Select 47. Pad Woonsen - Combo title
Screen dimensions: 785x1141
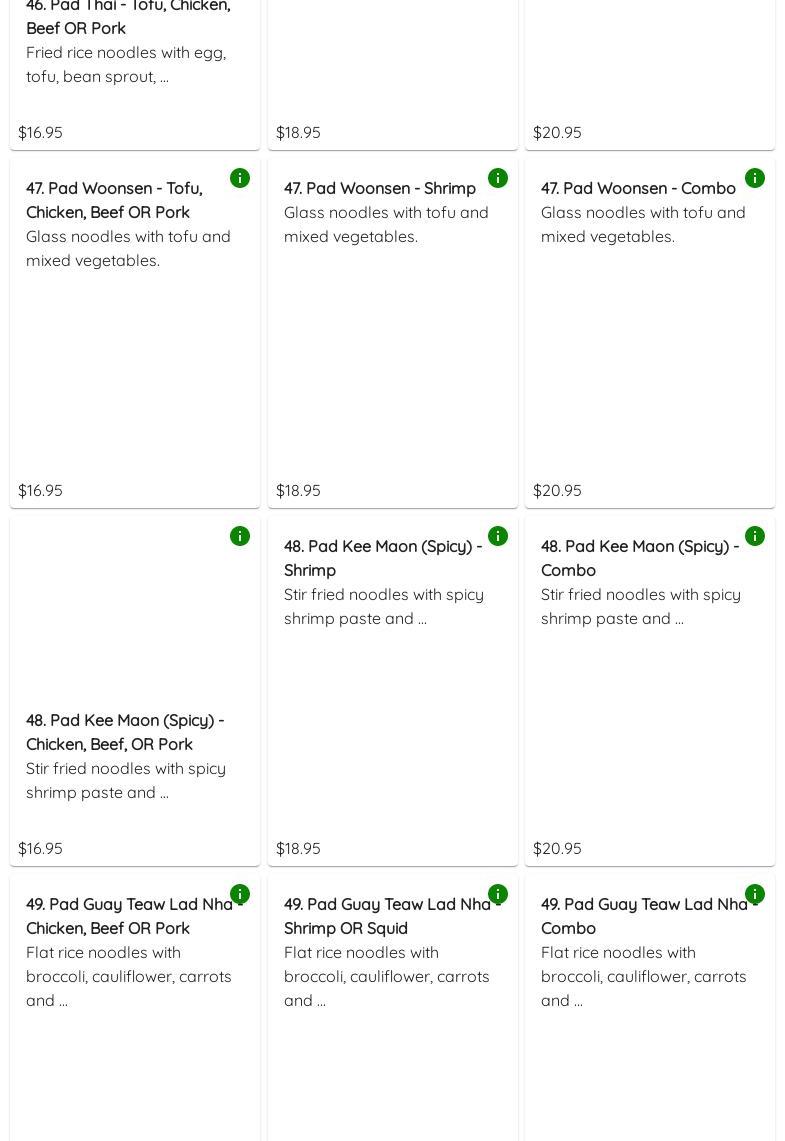(x=638, y=188)
